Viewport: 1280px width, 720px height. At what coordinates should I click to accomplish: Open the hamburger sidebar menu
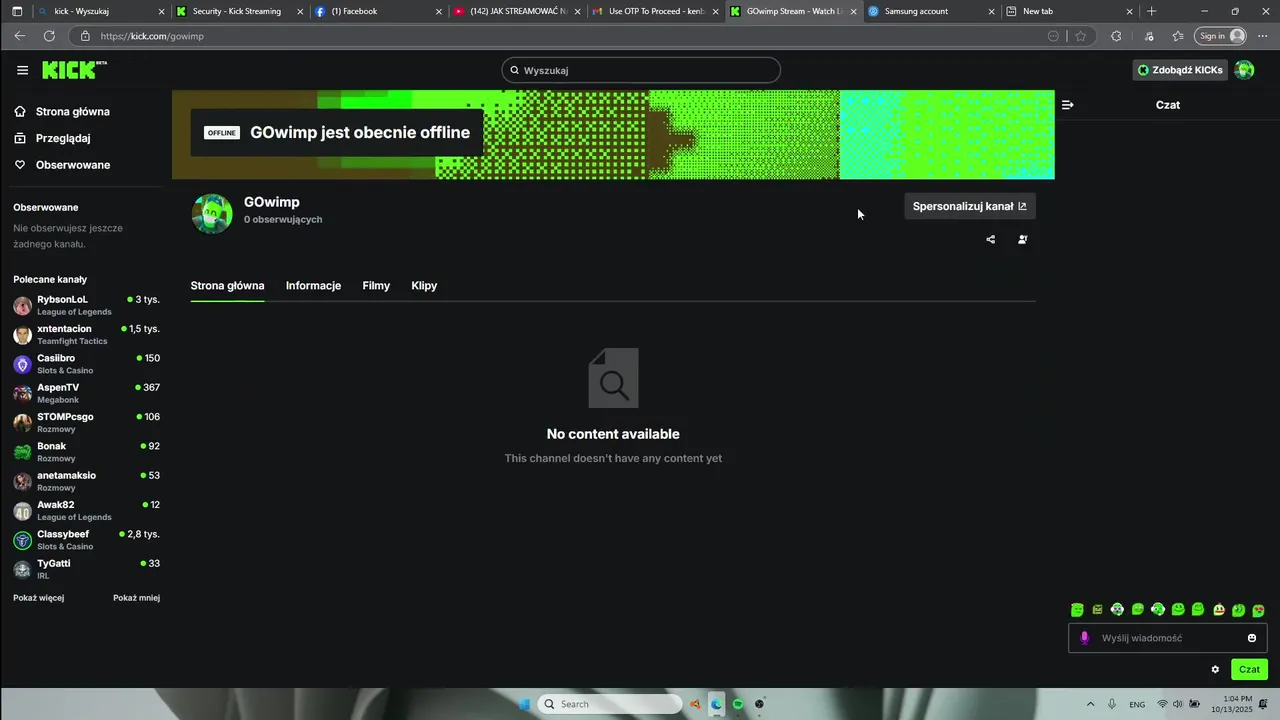pos(22,70)
